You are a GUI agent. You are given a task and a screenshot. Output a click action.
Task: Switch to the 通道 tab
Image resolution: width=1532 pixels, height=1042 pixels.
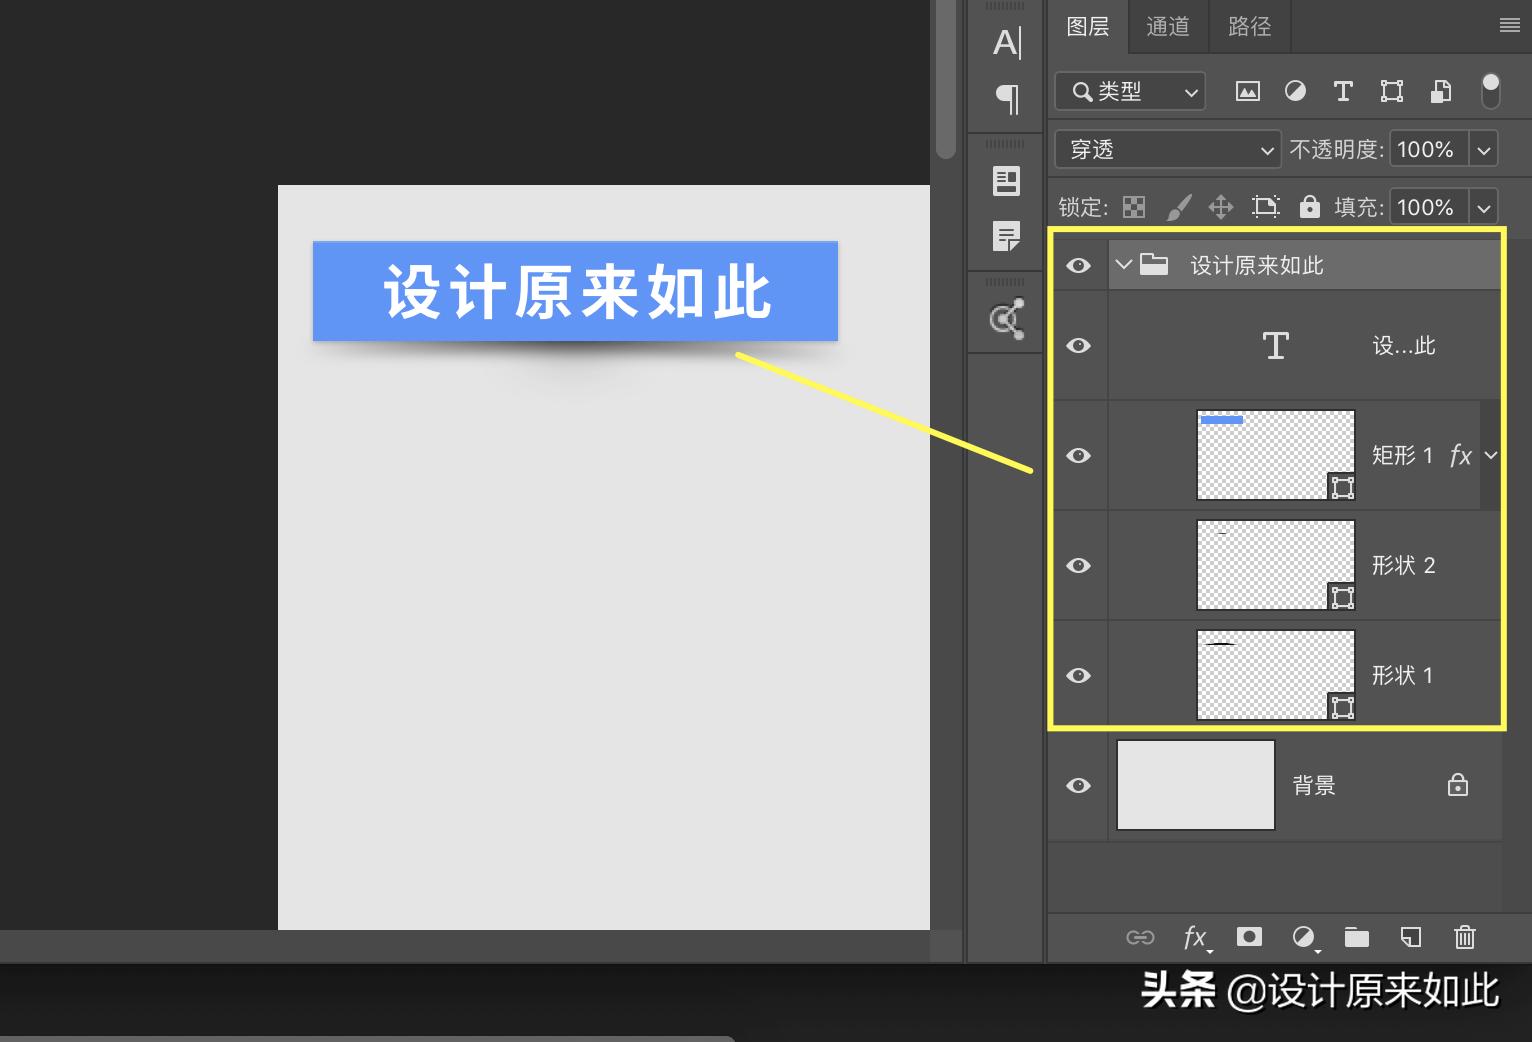[1167, 27]
